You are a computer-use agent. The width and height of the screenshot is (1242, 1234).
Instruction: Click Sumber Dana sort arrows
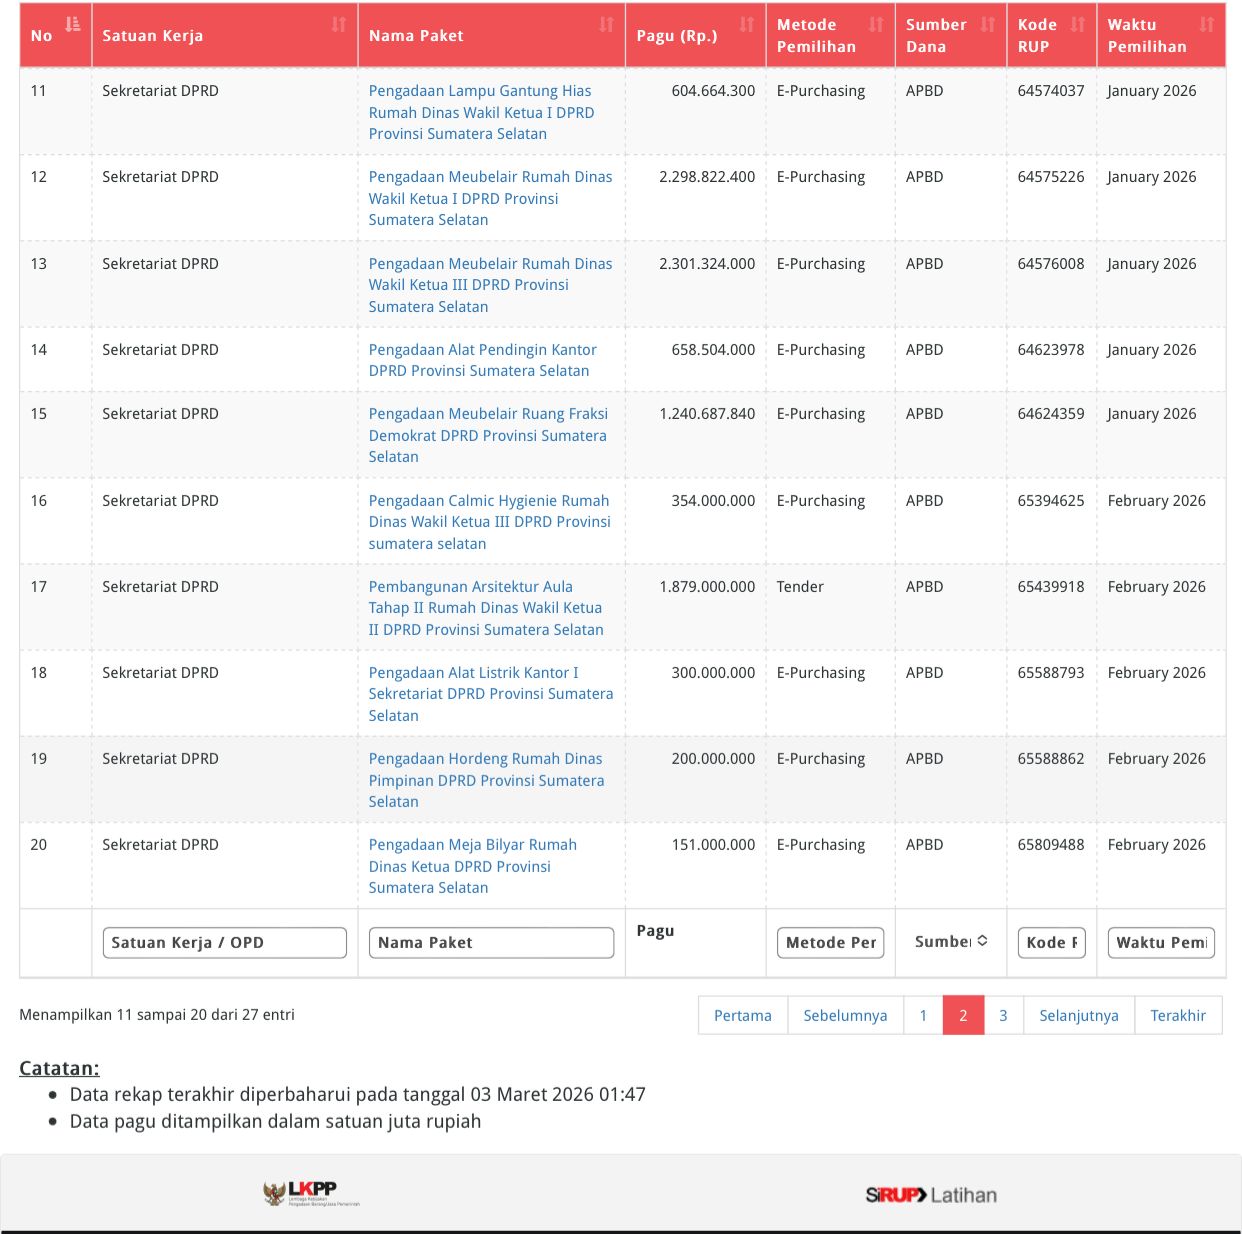(x=987, y=24)
